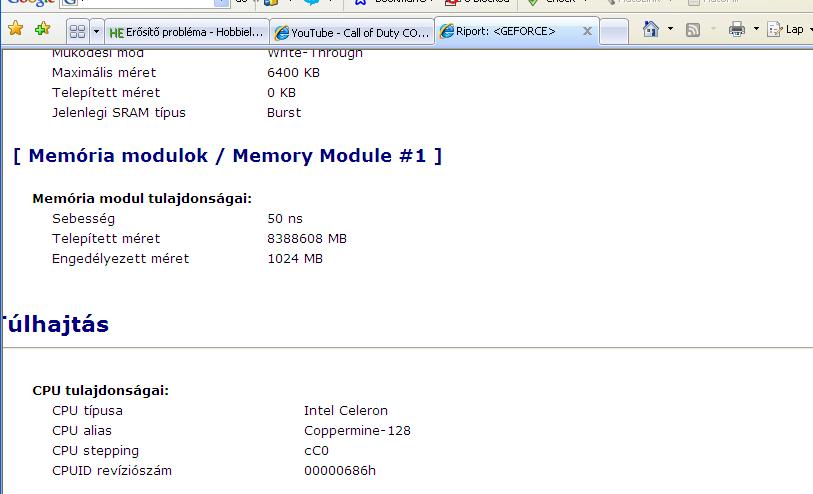Screen dimensions: 813x494
Task: Select the 1024 MB value
Action: click(x=295, y=259)
